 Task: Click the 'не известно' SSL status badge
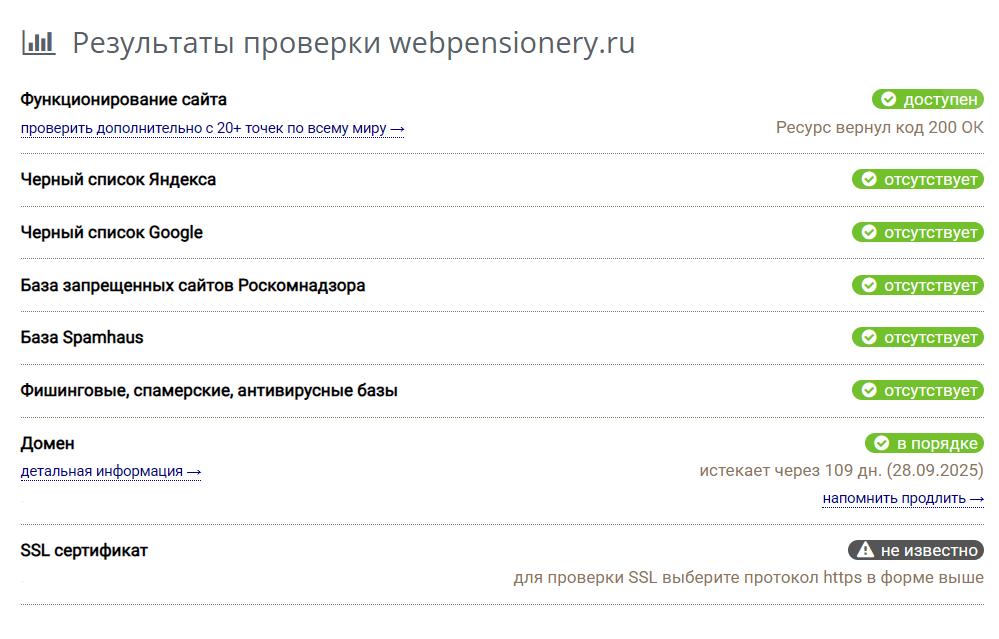coord(916,550)
